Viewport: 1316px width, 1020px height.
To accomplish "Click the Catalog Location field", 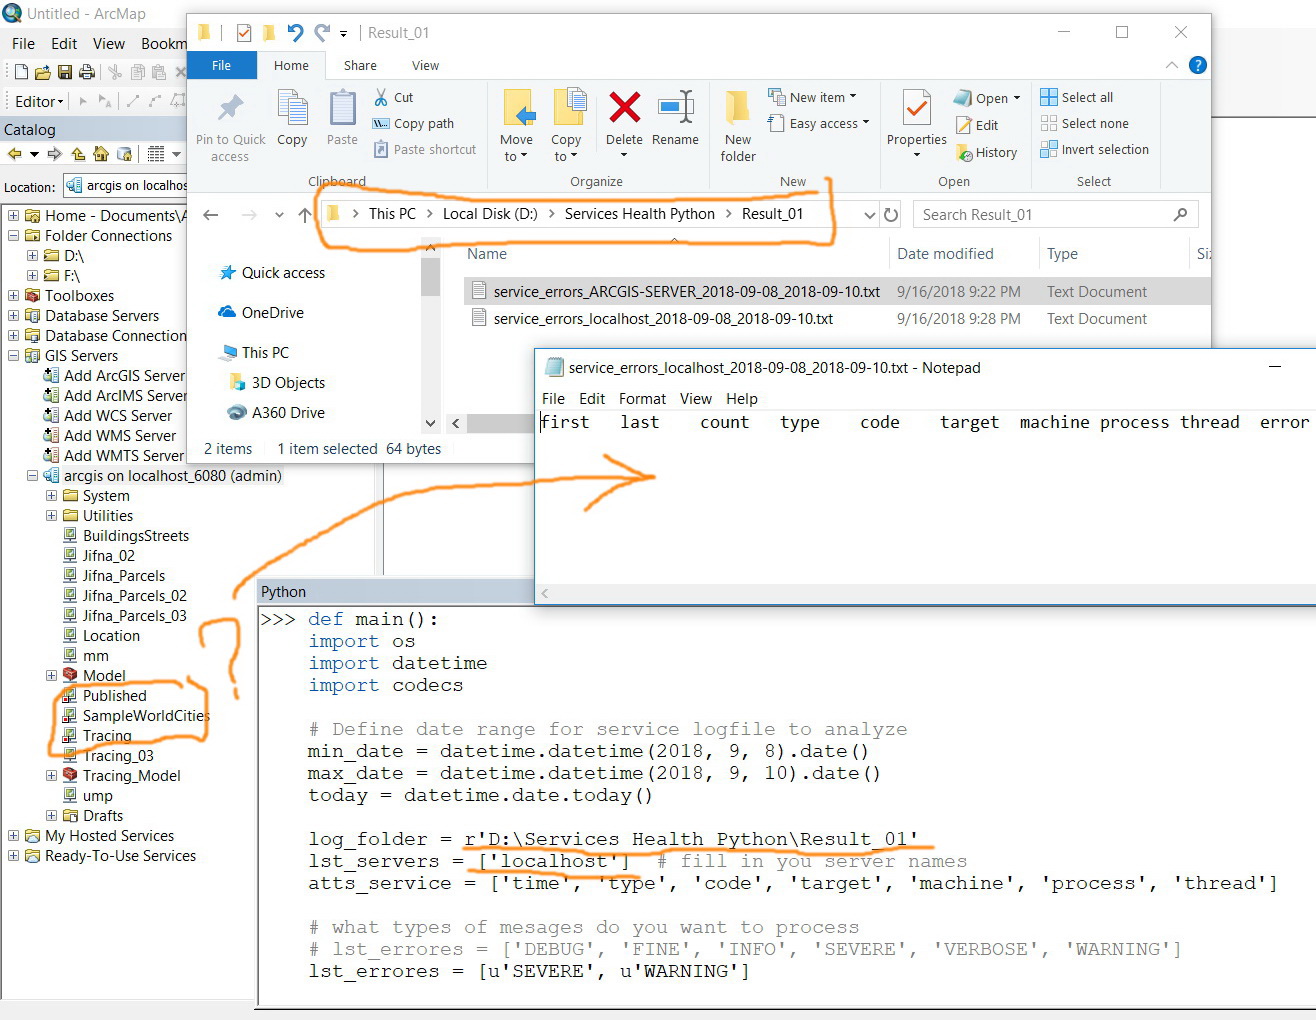I will click(x=125, y=186).
